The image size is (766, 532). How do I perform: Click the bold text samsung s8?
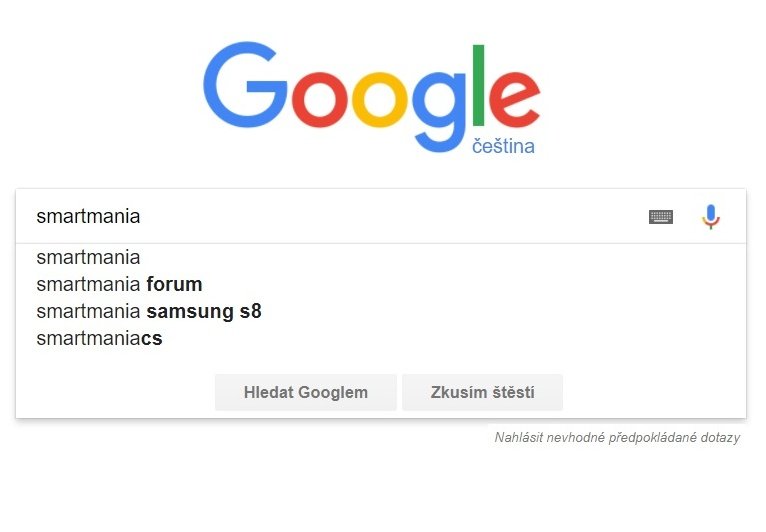pyautogui.click(x=204, y=311)
